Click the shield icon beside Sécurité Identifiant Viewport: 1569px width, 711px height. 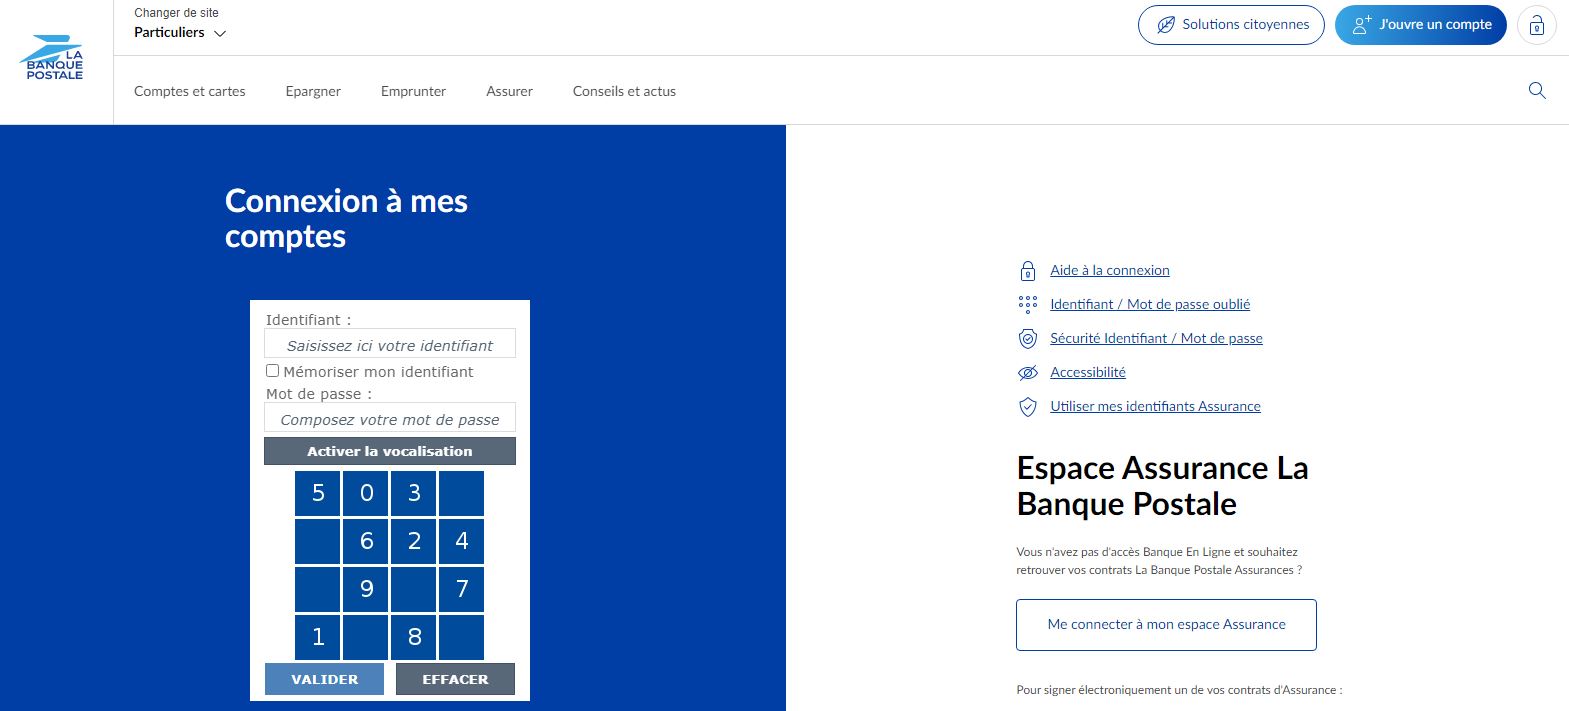(1028, 339)
